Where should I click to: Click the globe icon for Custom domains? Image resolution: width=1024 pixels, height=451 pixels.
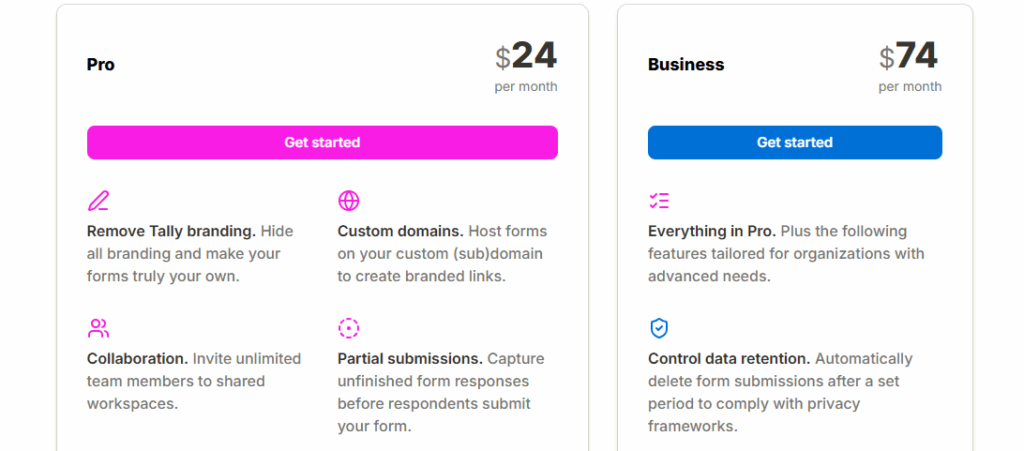pos(348,201)
